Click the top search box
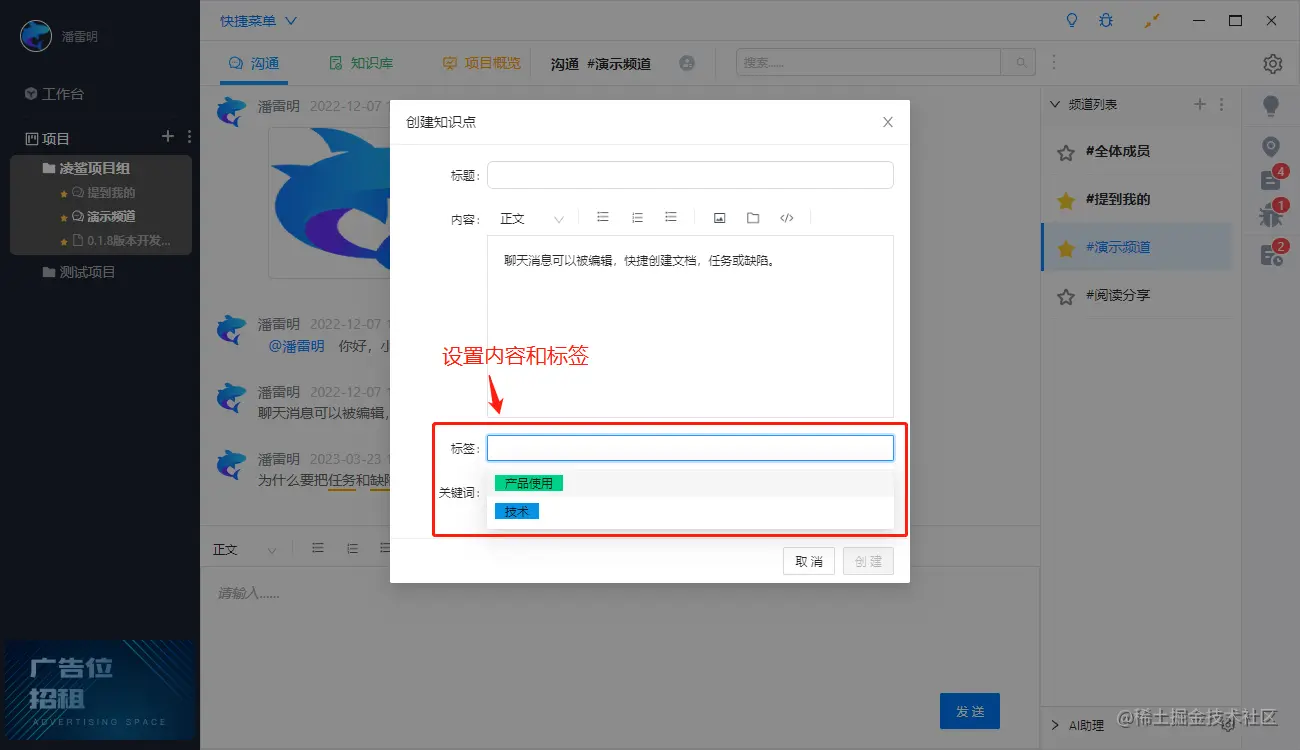 pyautogui.click(x=869, y=63)
